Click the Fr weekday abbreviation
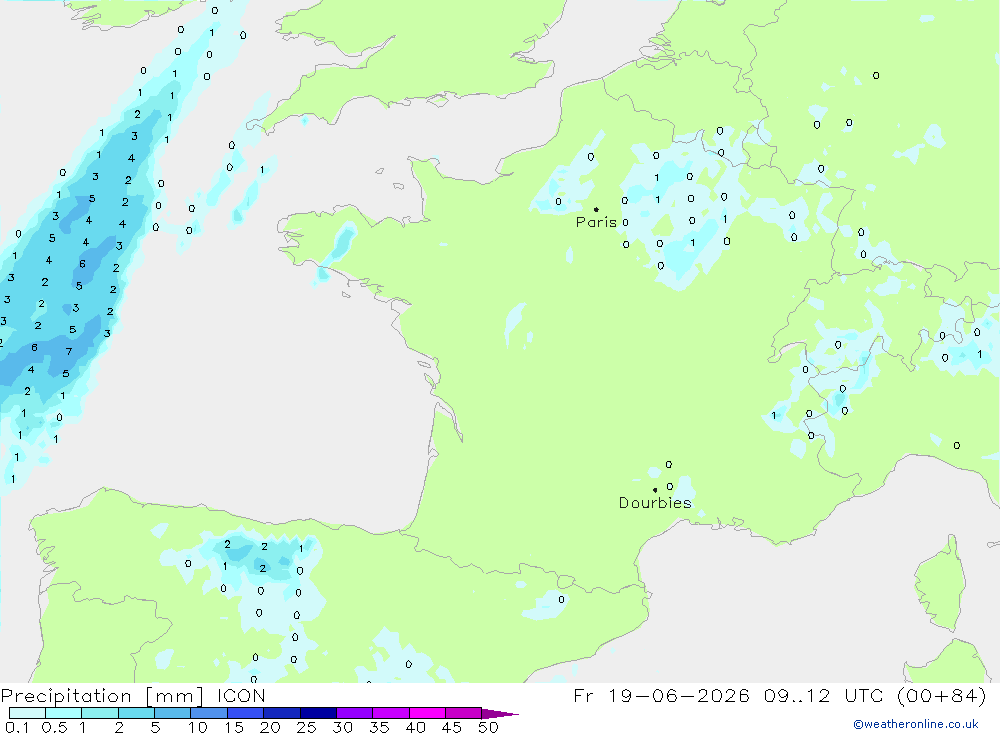This screenshot has height=733, width=1000. tap(583, 696)
